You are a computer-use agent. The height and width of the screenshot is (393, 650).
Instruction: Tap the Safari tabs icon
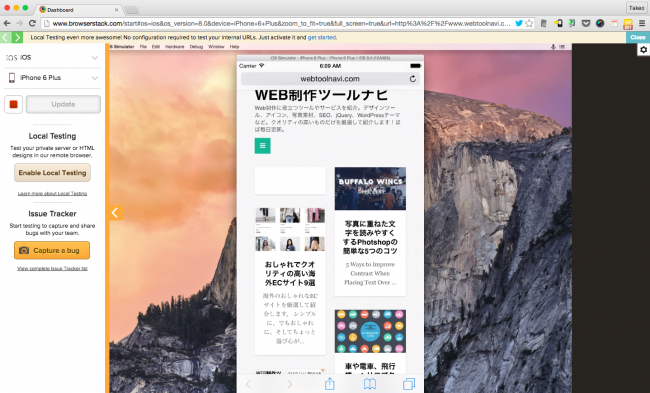tap(409, 384)
